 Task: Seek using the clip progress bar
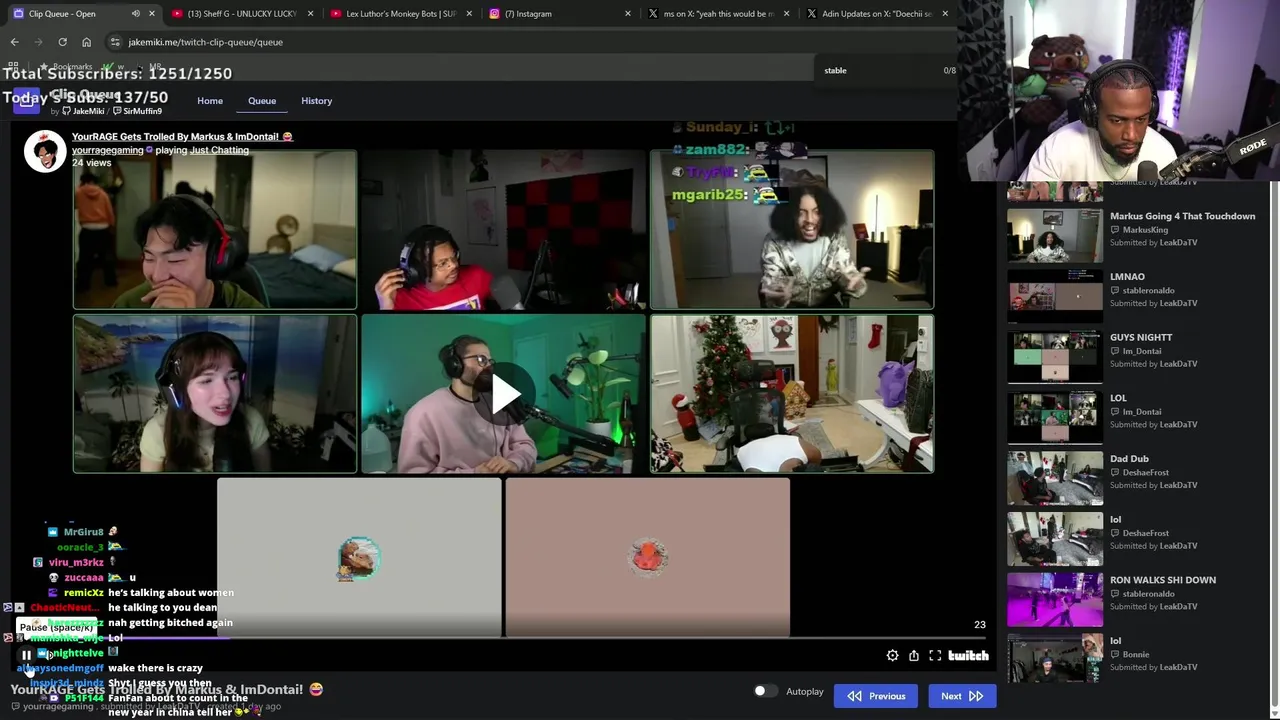[504, 638]
